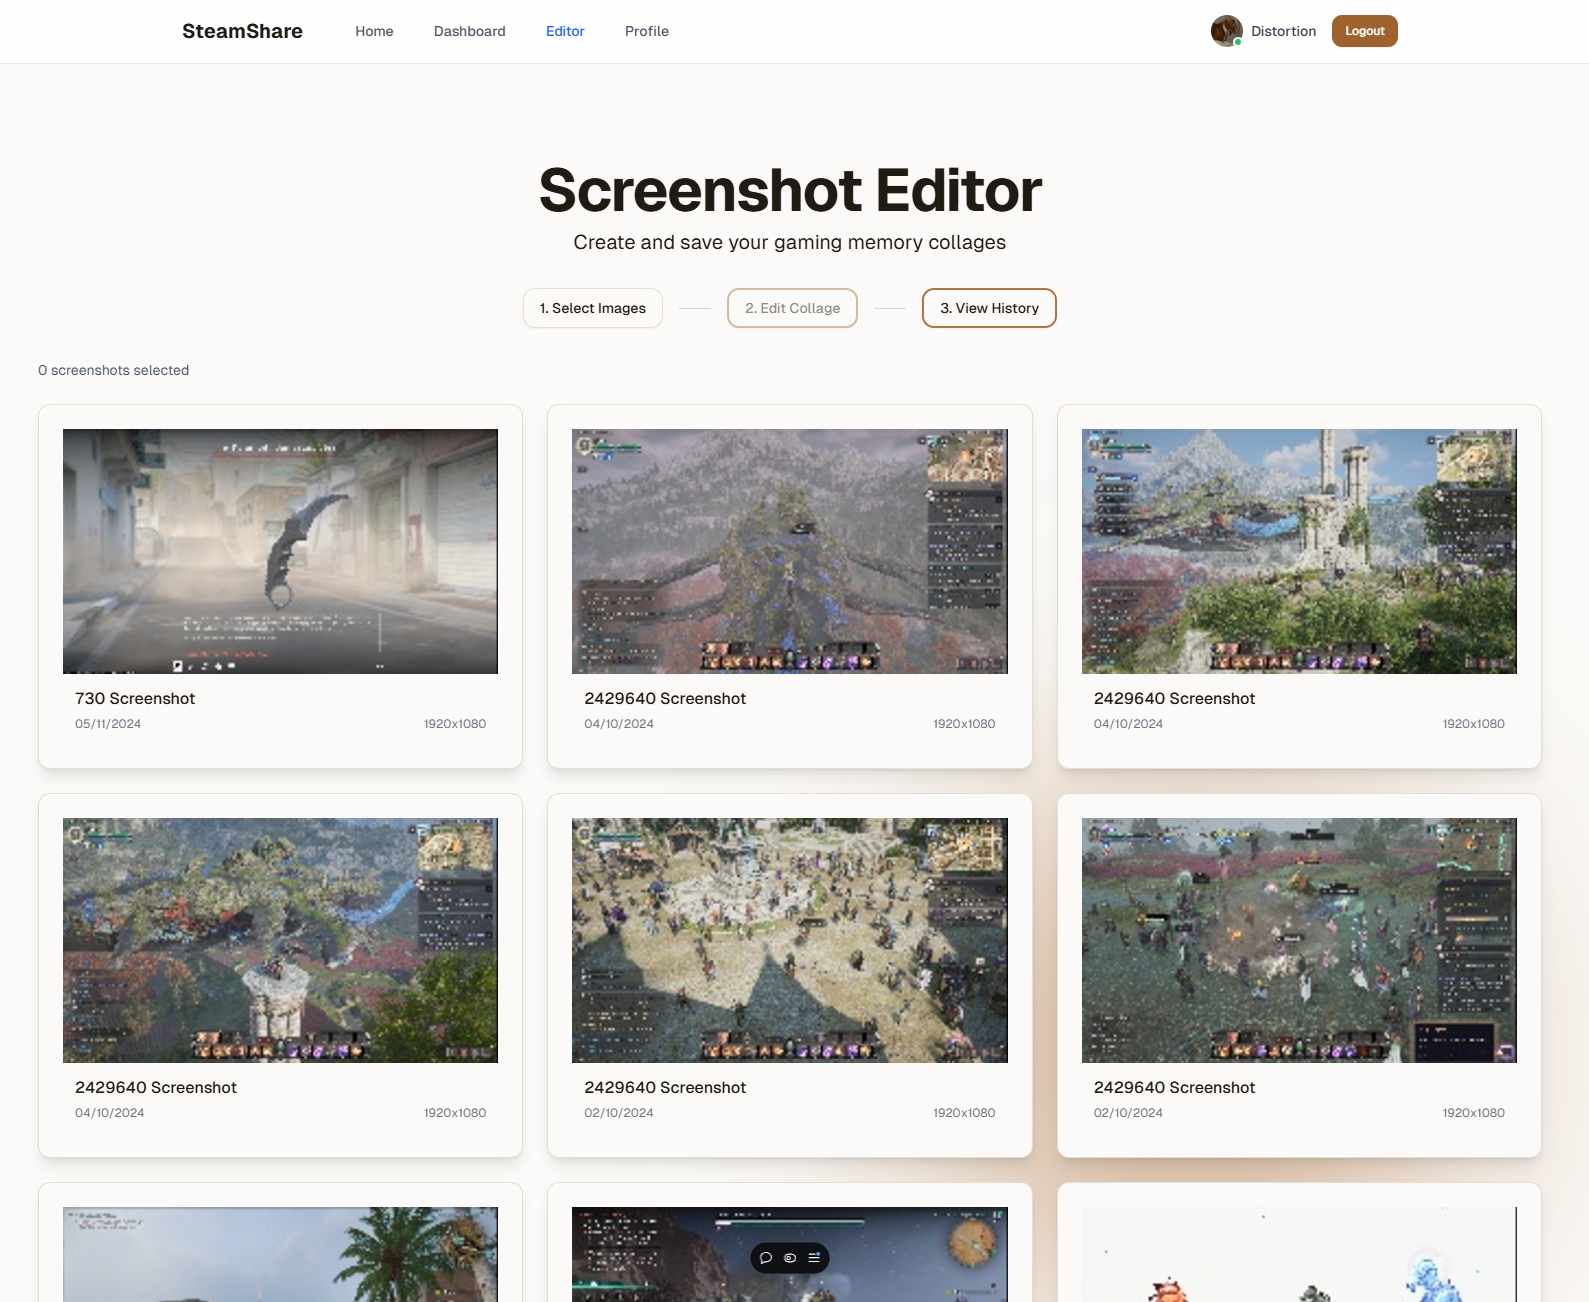
Task: Open the menu list icon in floating toolbar
Action: 814,1258
